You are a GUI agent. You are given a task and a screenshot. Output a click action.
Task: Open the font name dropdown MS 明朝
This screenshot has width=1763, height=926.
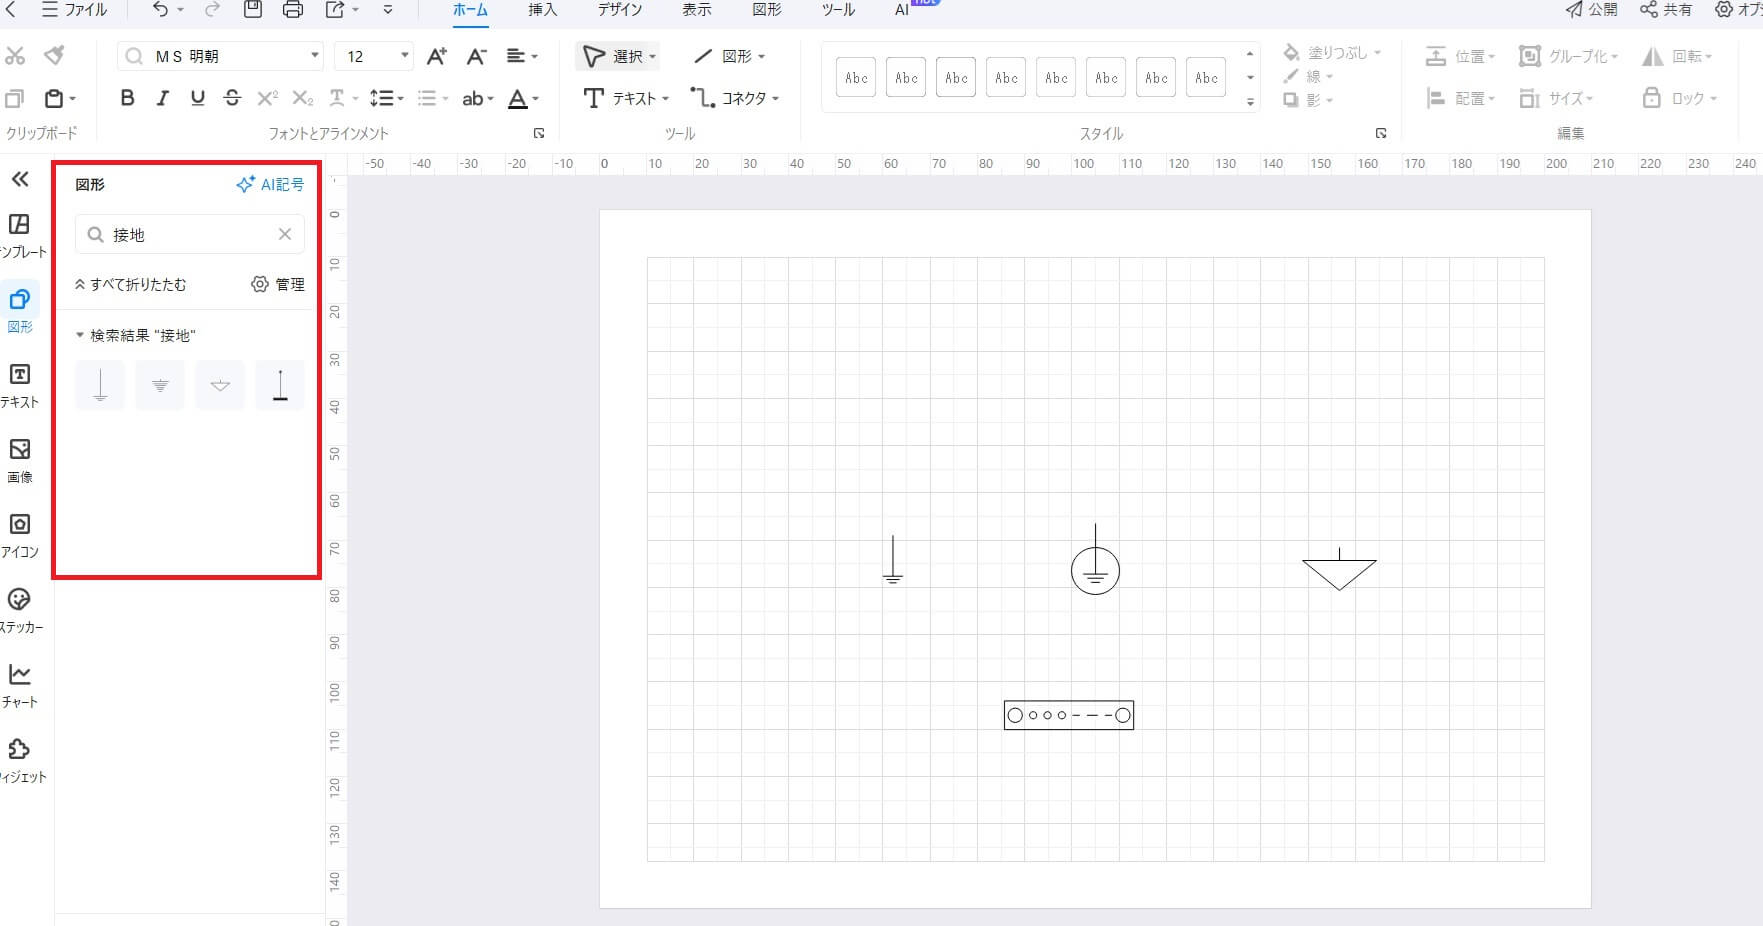tap(315, 56)
